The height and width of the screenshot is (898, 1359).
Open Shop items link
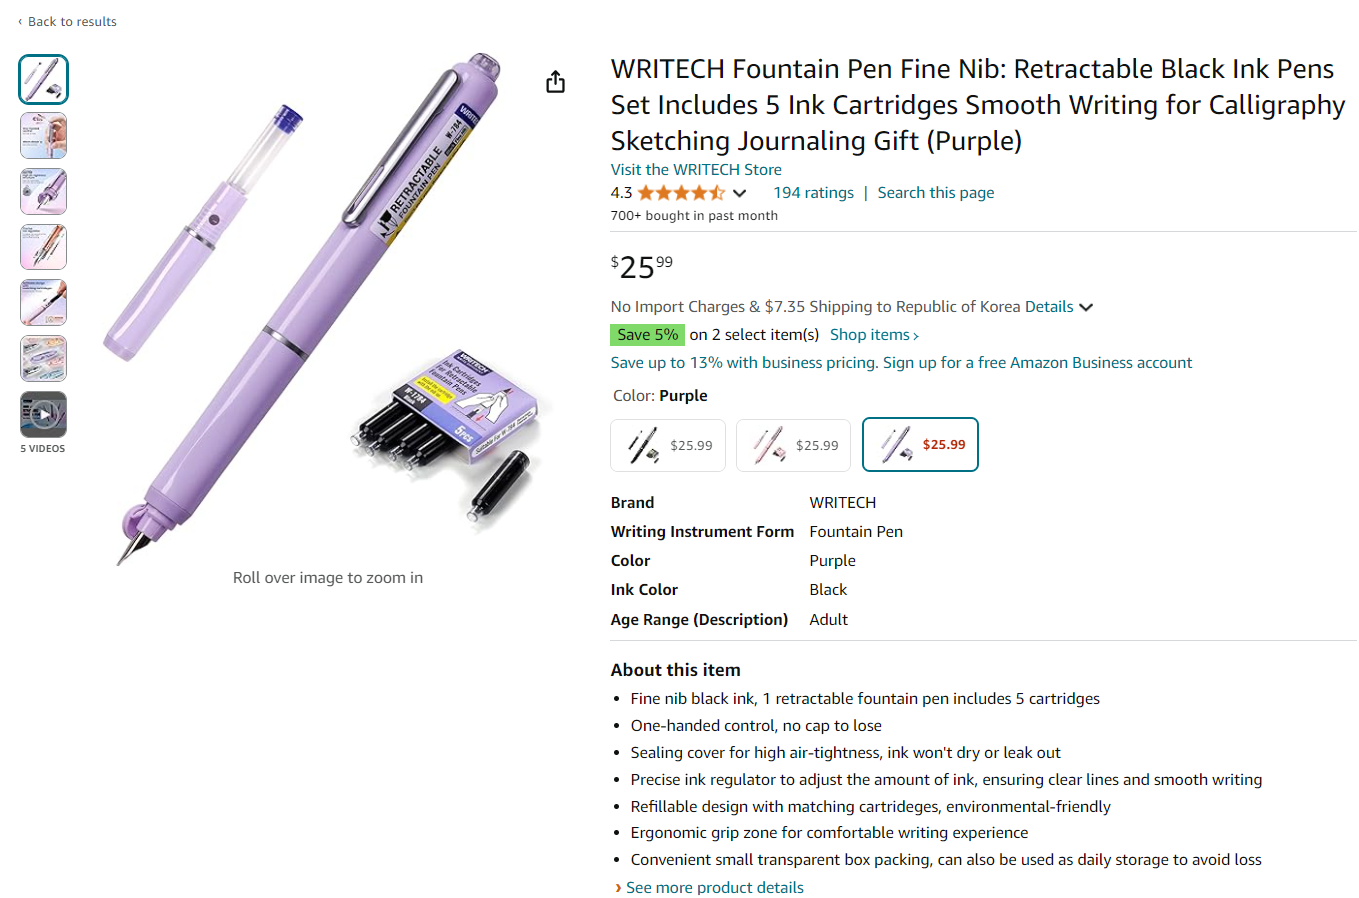(x=874, y=335)
